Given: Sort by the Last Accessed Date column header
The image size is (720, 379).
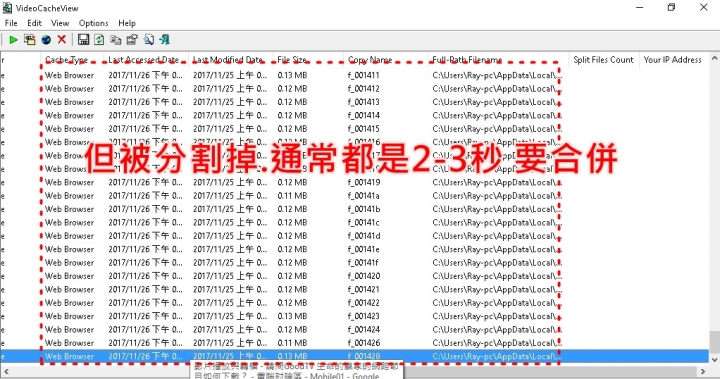Looking at the screenshot, I should 146,60.
